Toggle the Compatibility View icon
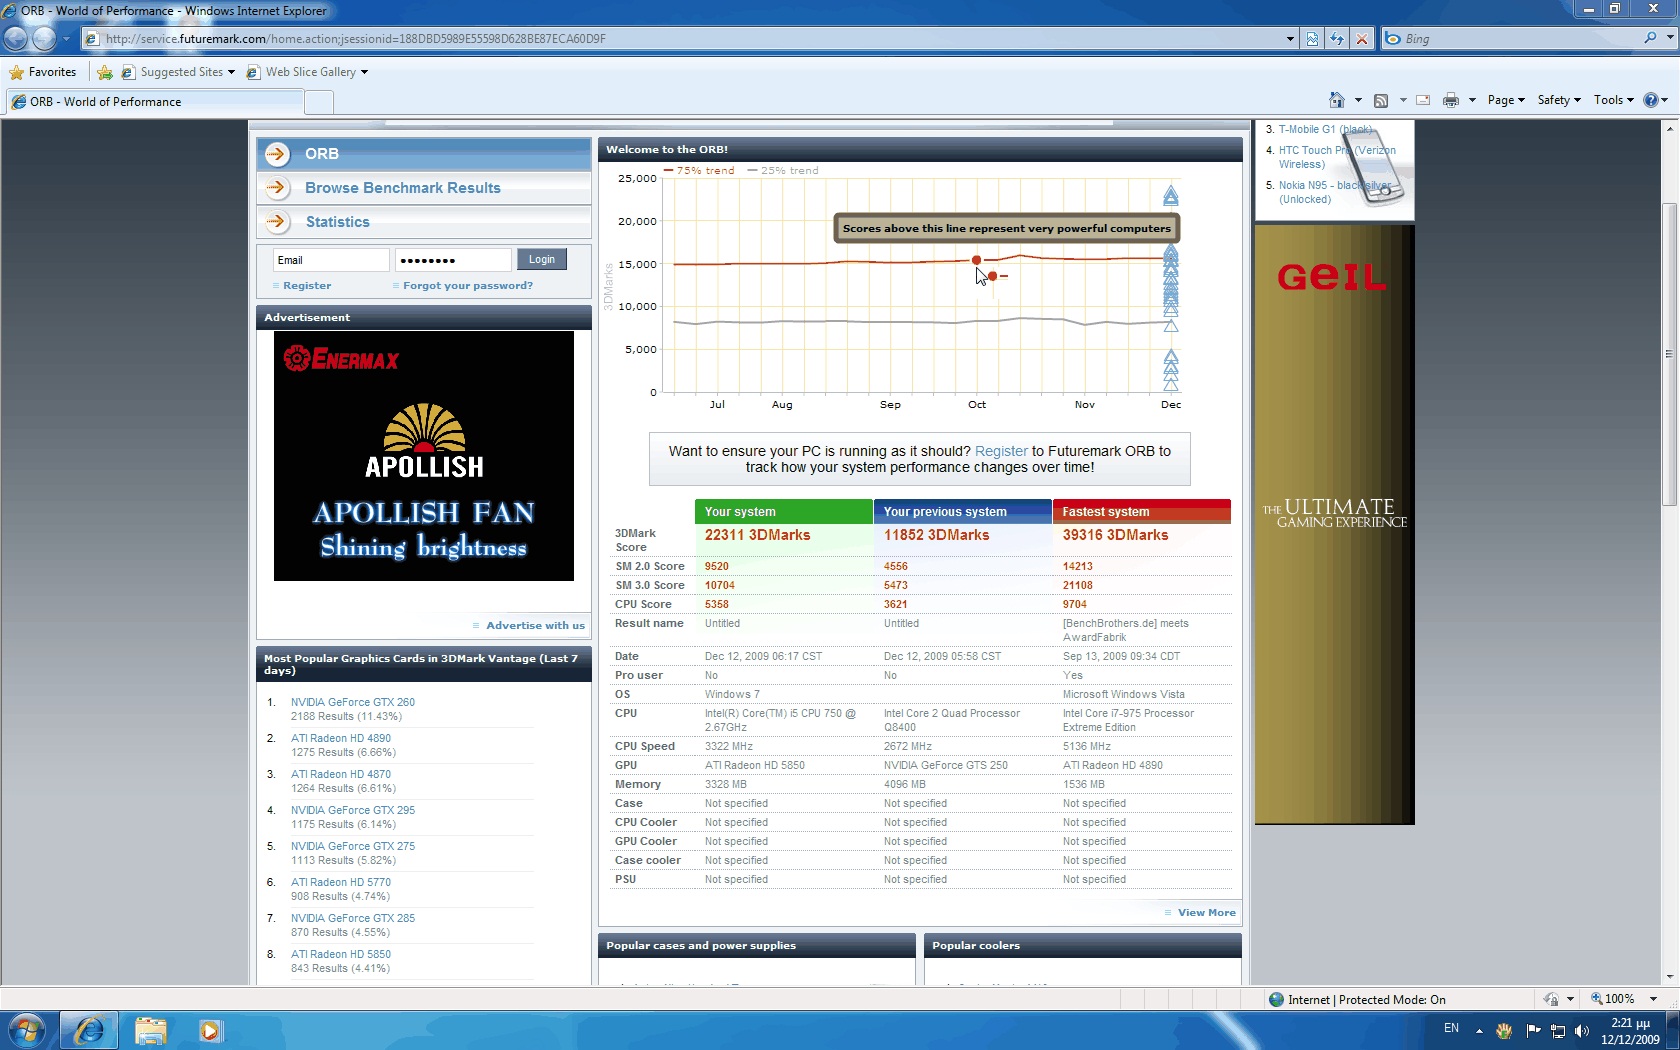The height and width of the screenshot is (1050, 1680). pyautogui.click(x=1312, y=39)
